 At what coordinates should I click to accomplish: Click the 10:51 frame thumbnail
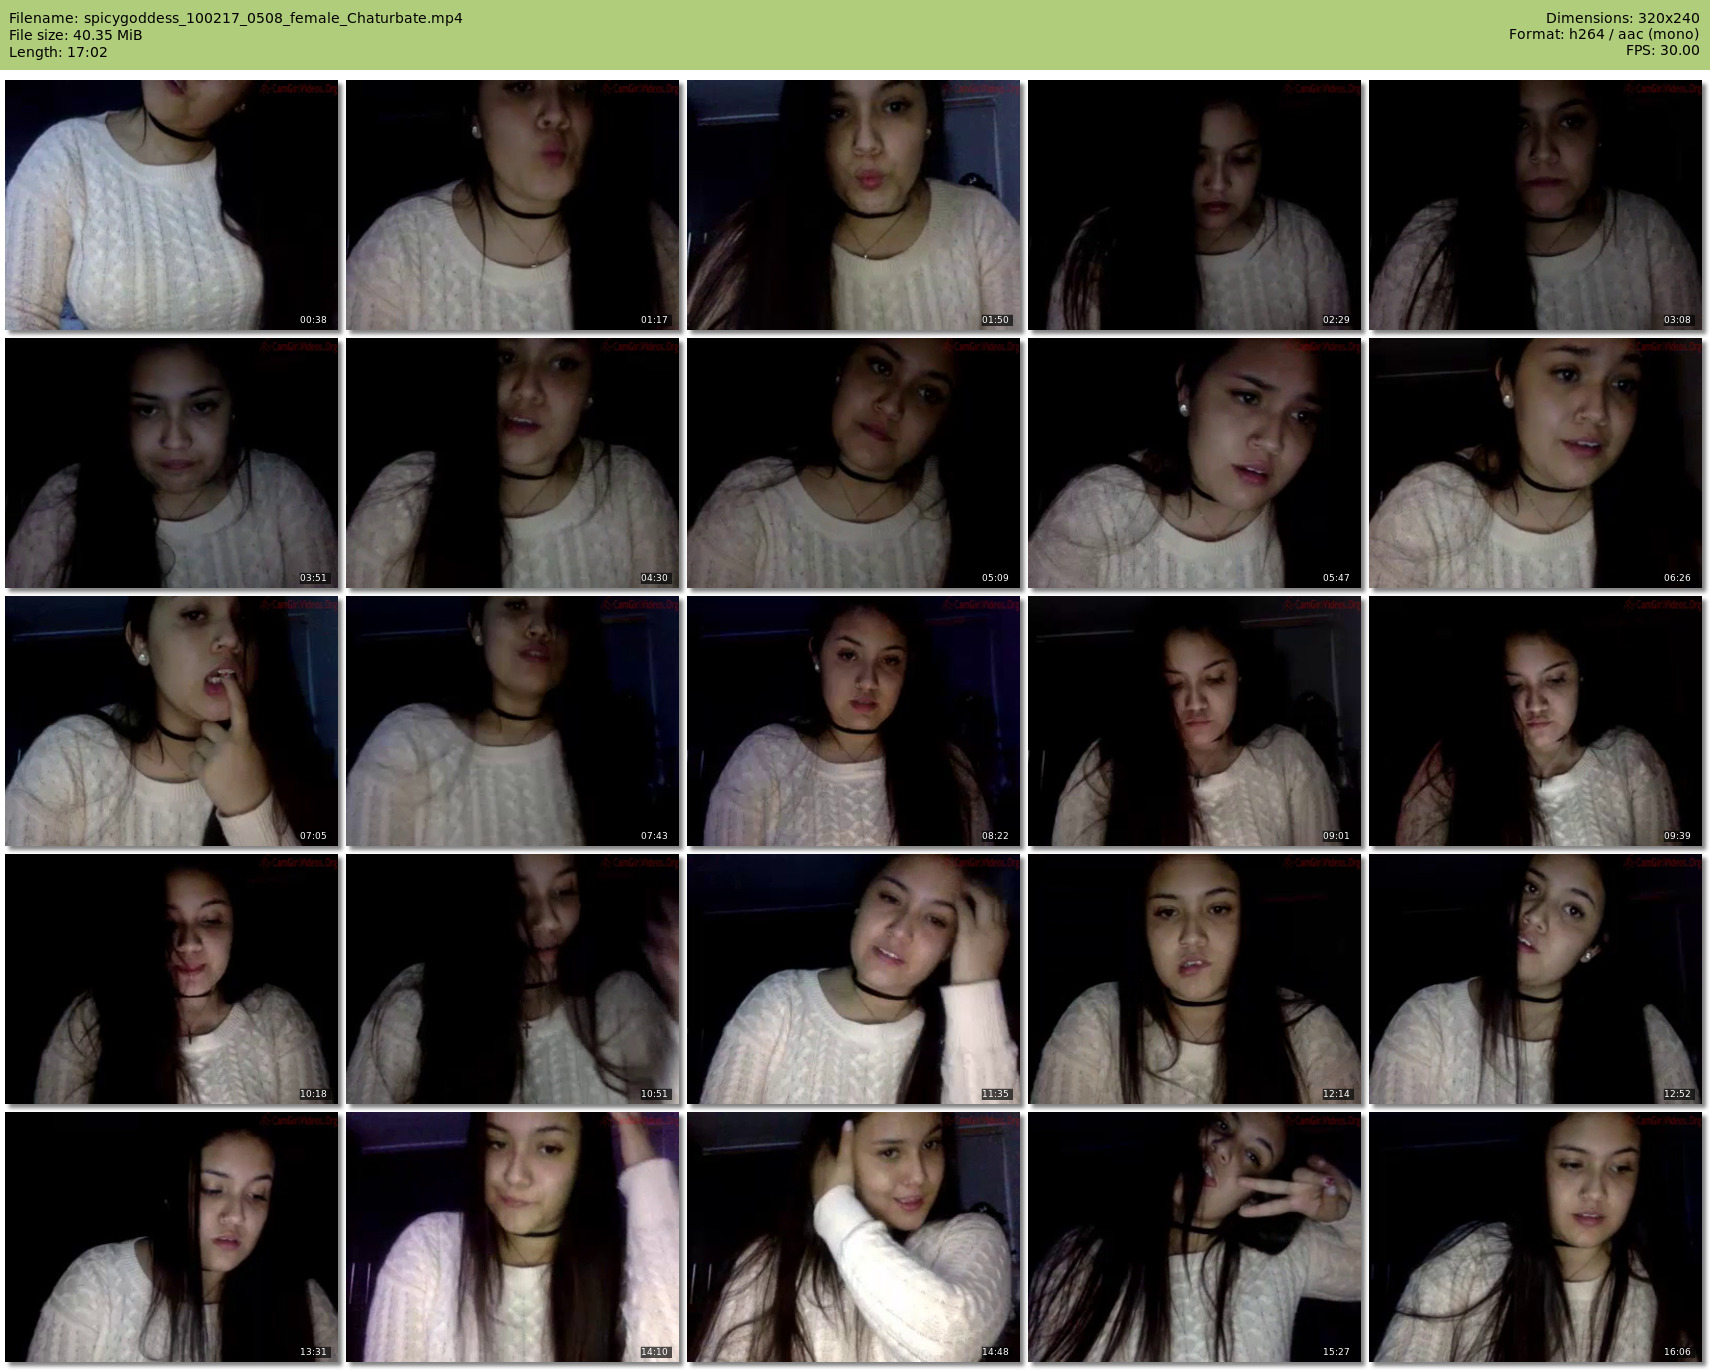[513, 979]
